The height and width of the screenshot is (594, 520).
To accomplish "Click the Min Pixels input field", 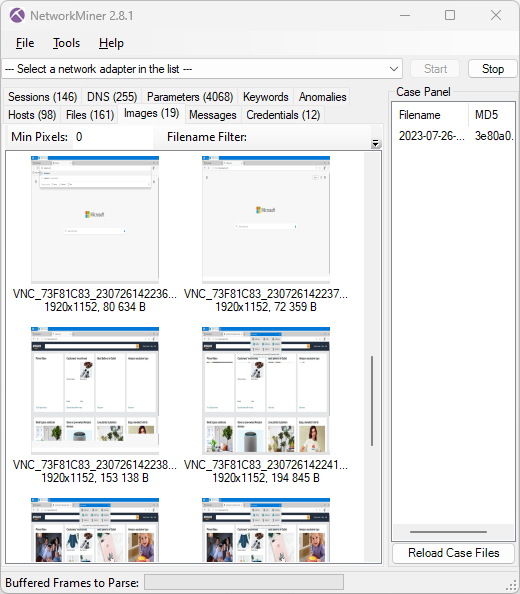I will coord(113,137).
